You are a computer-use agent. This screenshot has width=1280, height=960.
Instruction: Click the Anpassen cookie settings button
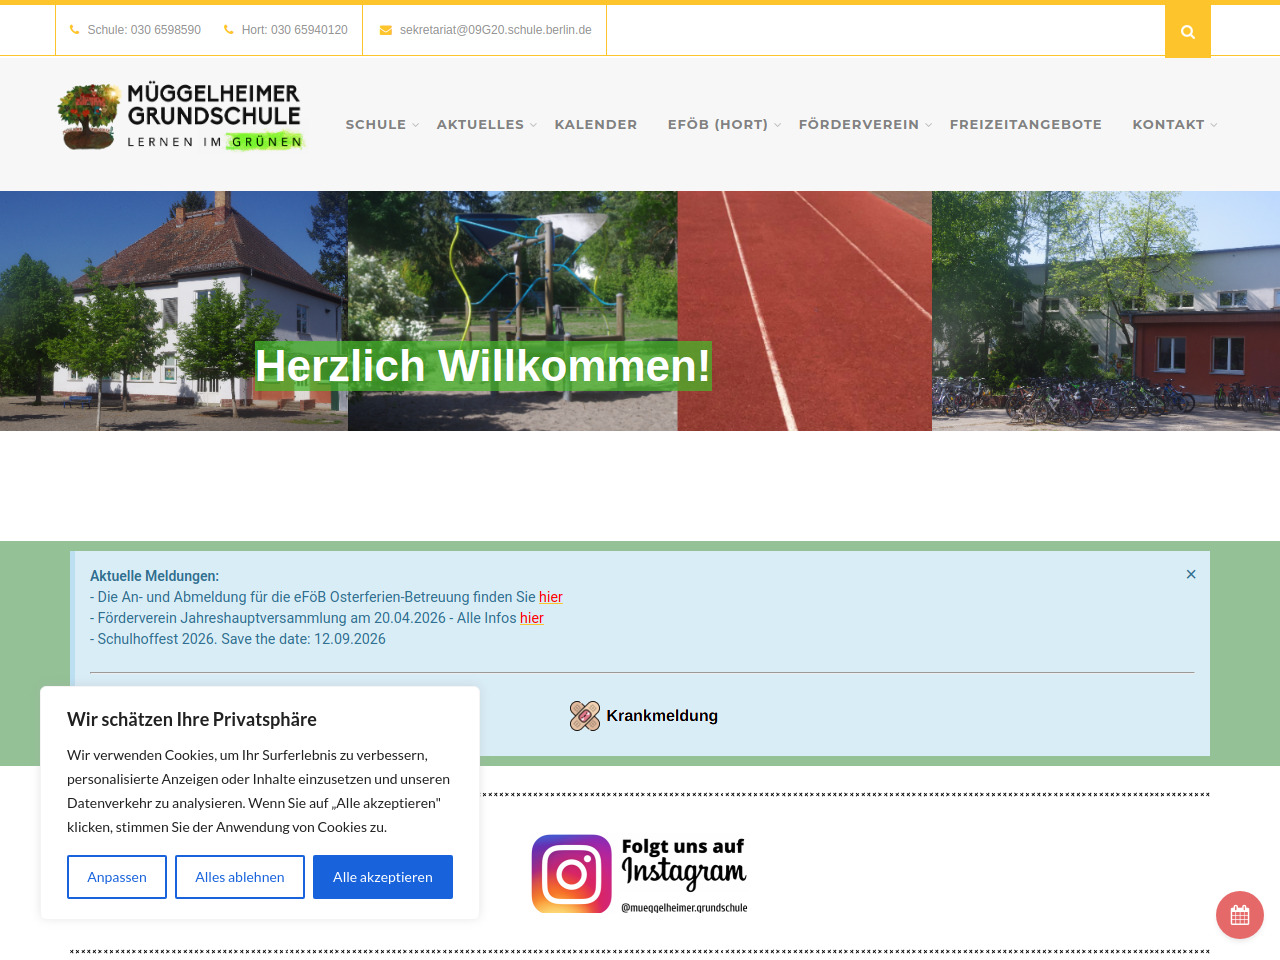[x=116, y=877]
